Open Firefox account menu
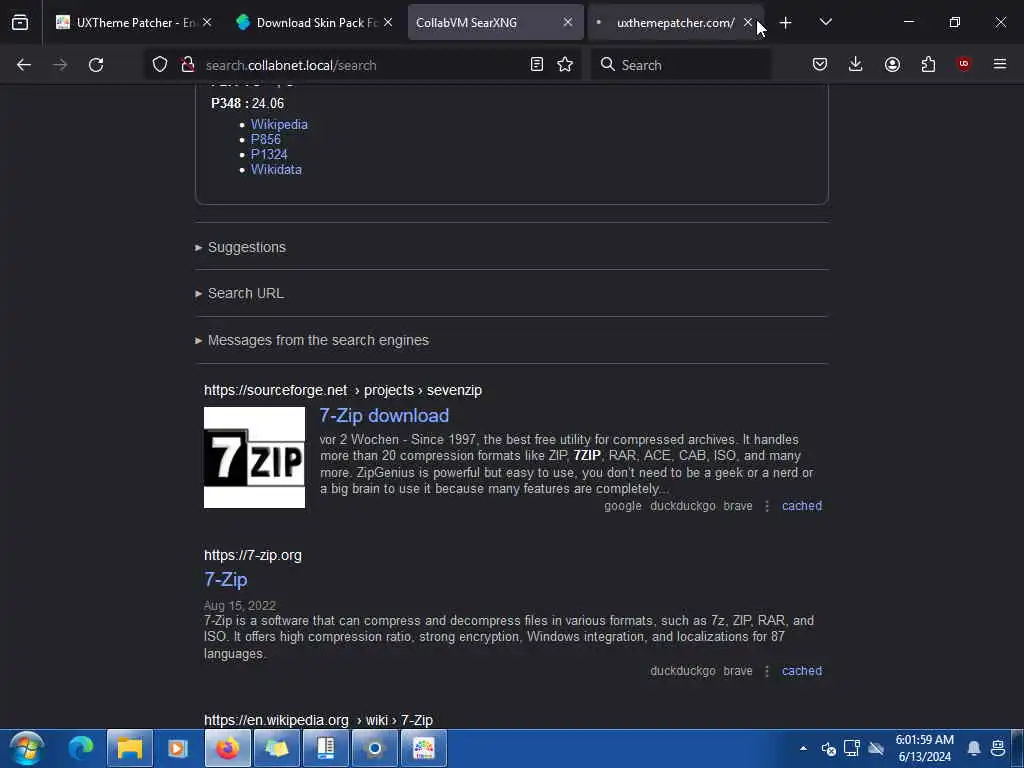The image size is (1024, 768). click(x=892, y=65)
